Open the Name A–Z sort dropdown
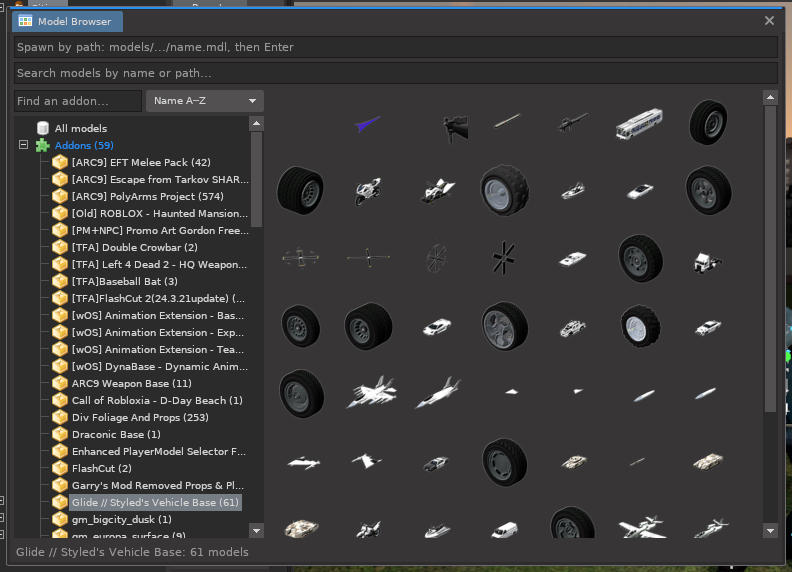Image resolution: width=792 pixels, height=572 pixels. point(205,101)
